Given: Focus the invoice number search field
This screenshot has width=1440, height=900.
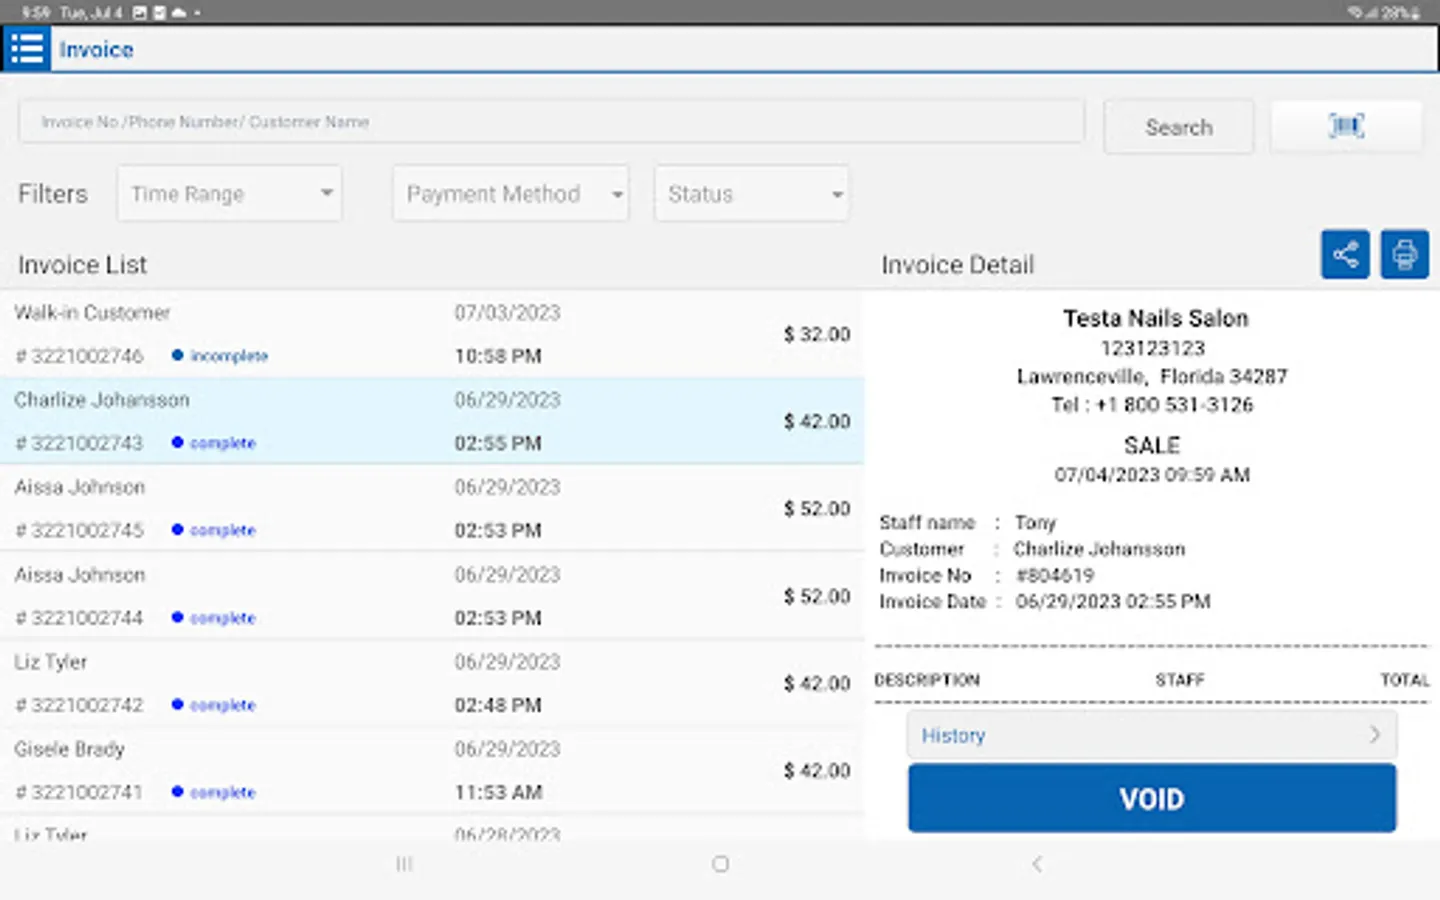Looking at the screenshot, I should [x=551, y=122].
